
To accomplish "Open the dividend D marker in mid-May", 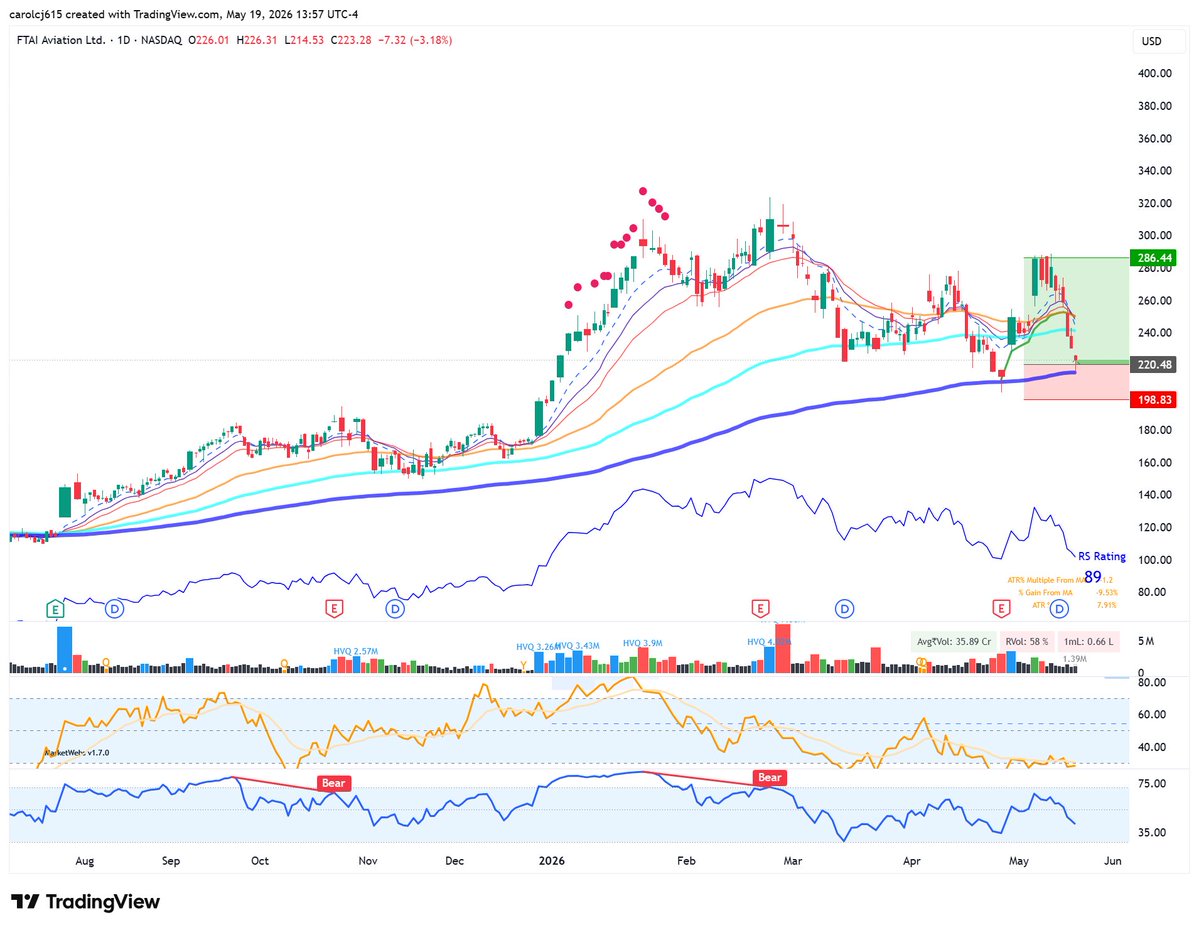I will click(1059, 610).
